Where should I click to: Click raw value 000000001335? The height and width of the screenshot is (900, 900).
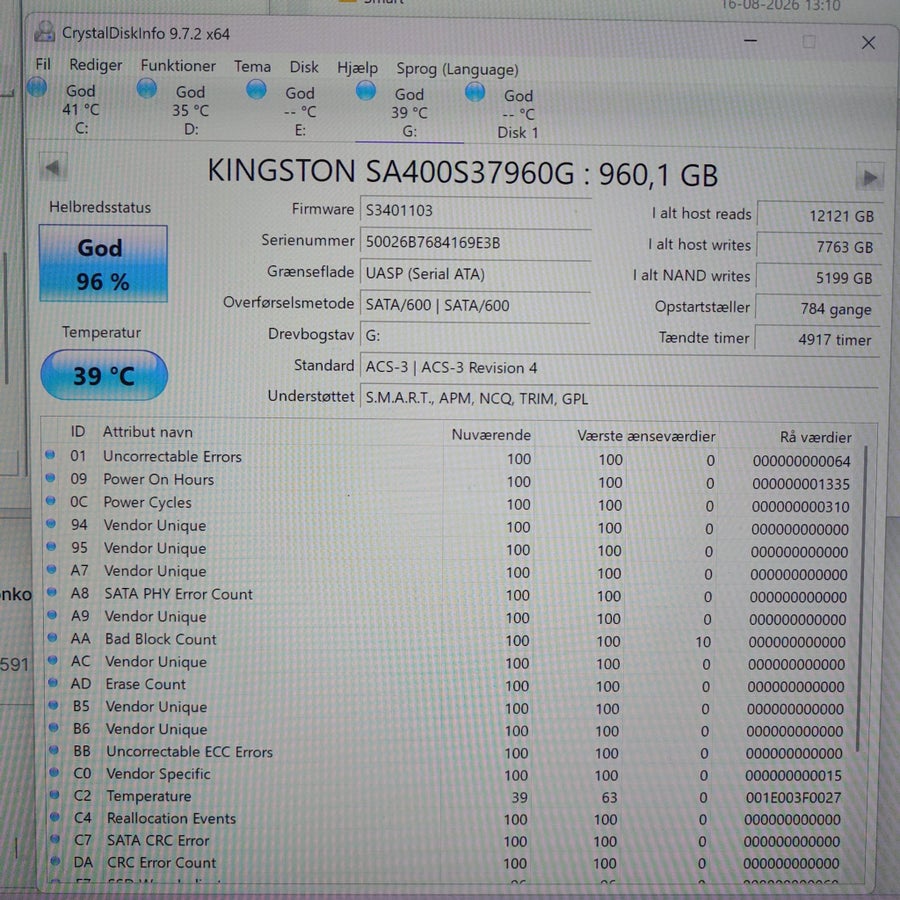click(x=801, y=483)
